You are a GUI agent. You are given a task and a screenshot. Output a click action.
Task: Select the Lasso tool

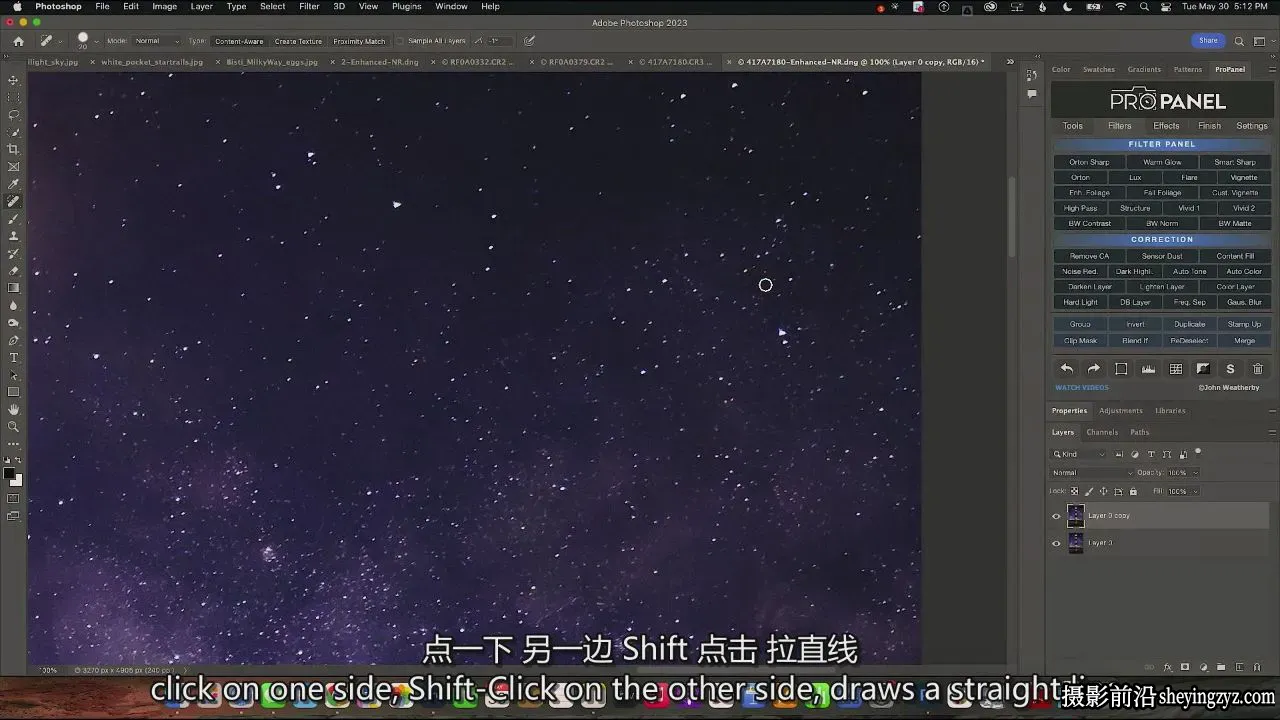[13, 115]
